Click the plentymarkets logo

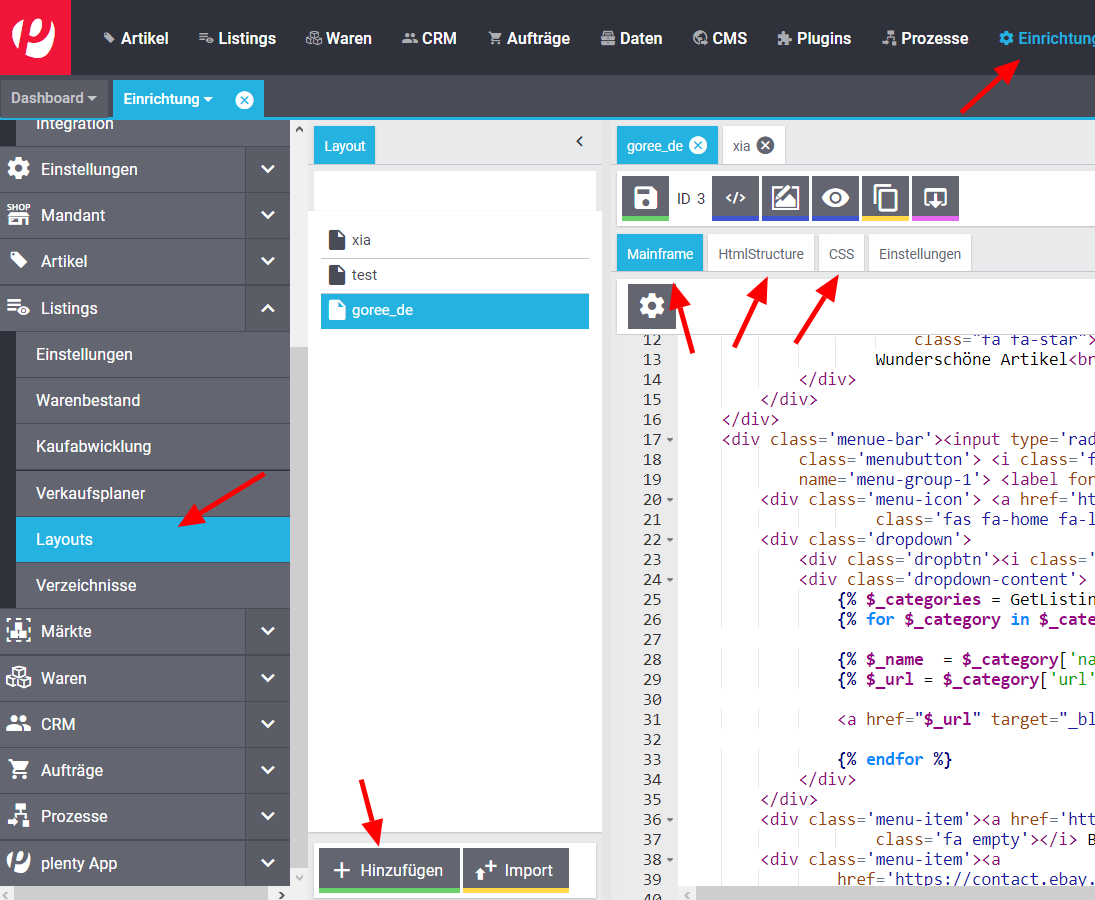pyautogui.click(x=35, y=37)
